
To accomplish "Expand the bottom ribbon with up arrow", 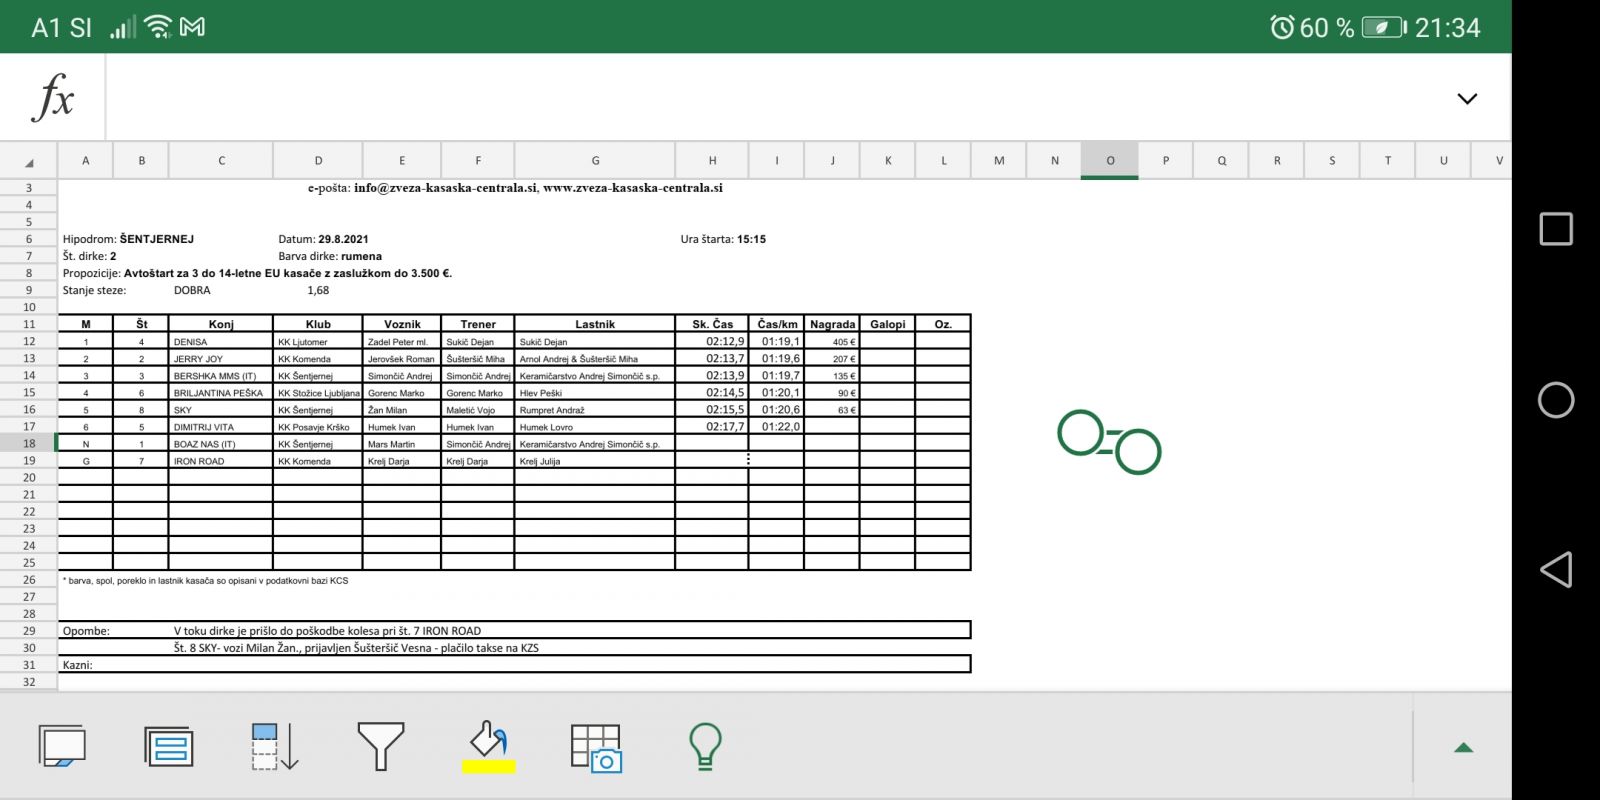I will pos(1463,747).
